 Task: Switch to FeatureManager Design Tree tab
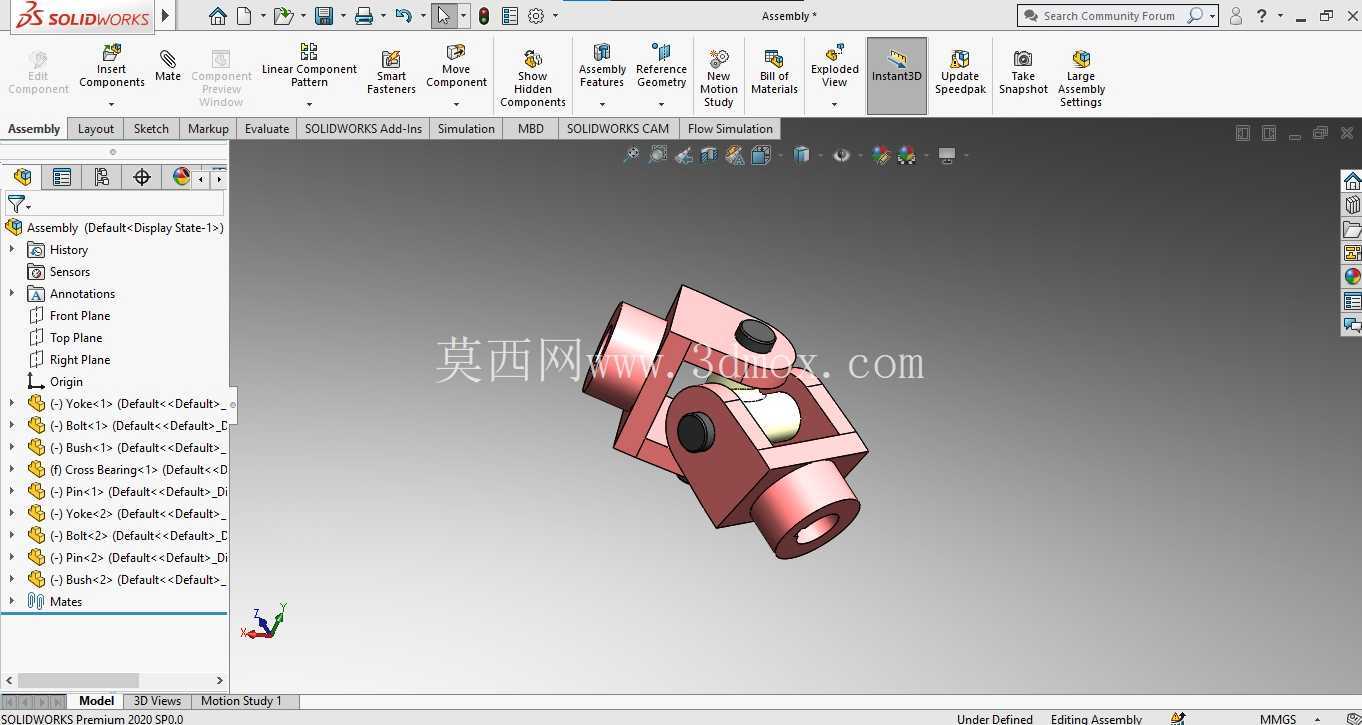point(22,177)
